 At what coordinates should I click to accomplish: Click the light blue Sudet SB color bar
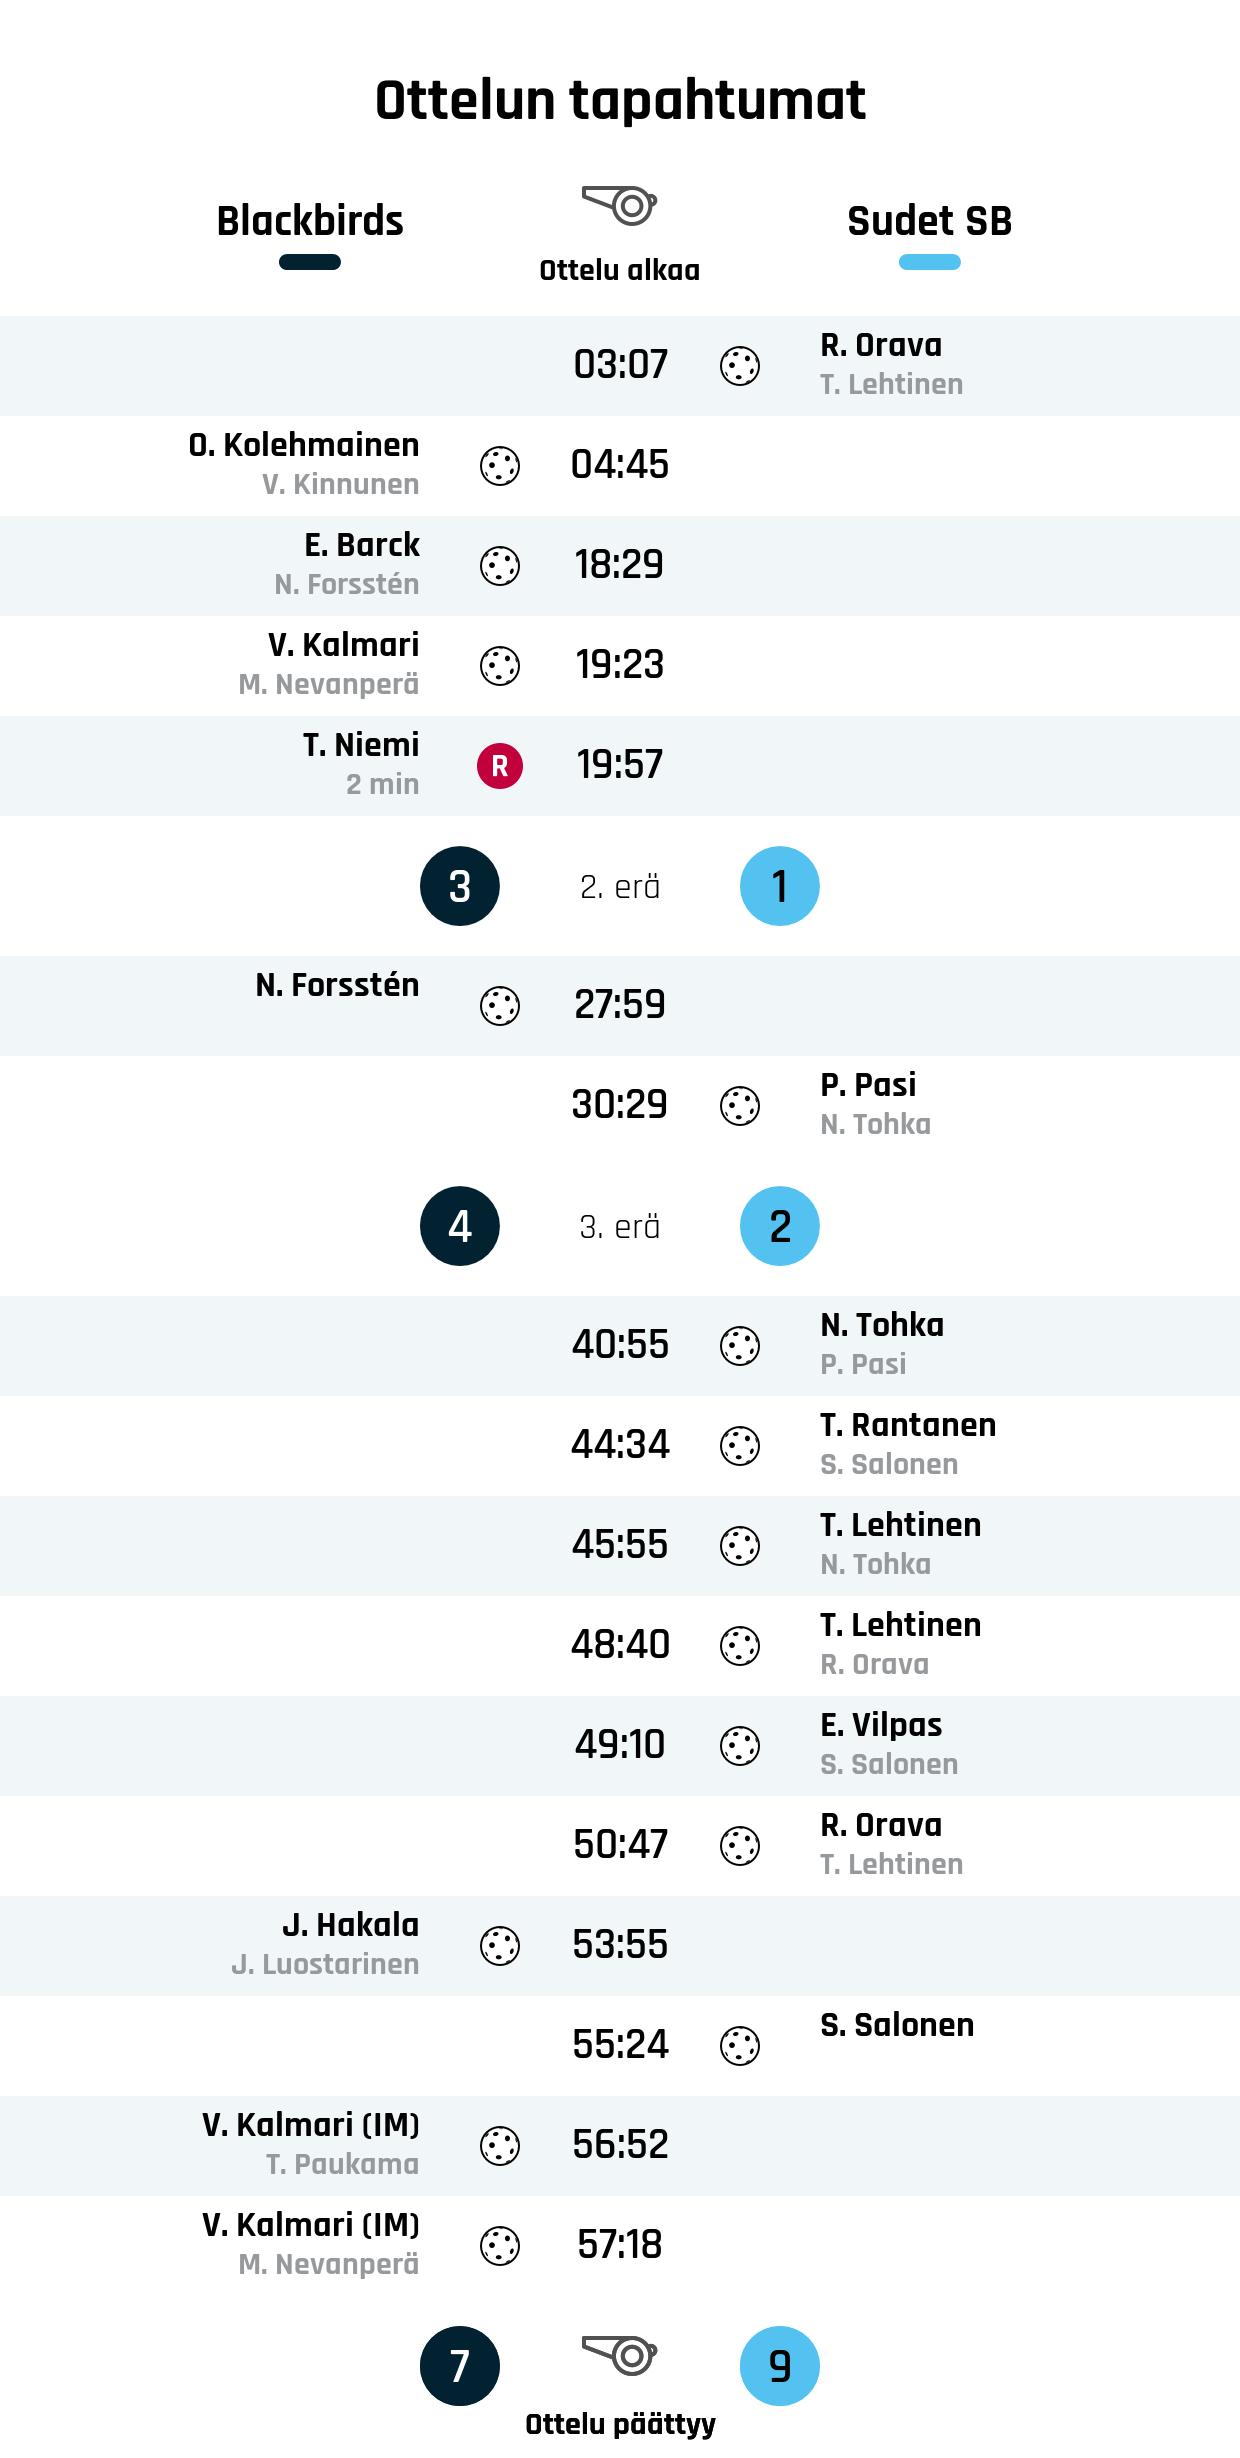(x=930, y=262)
